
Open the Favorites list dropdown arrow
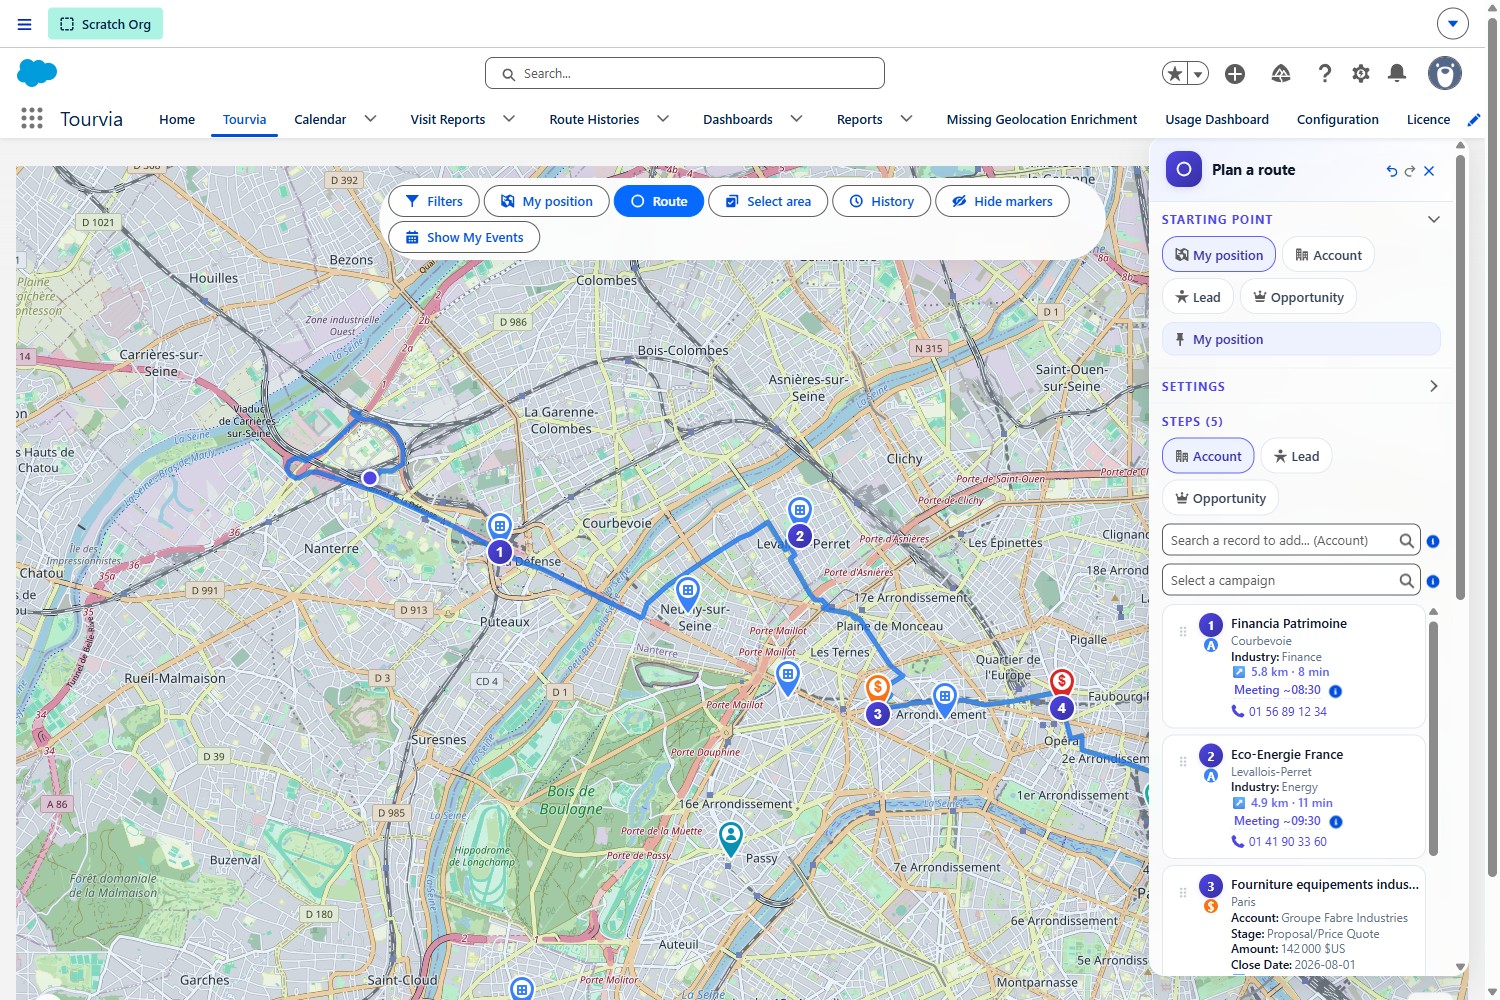coord(1198,73)
